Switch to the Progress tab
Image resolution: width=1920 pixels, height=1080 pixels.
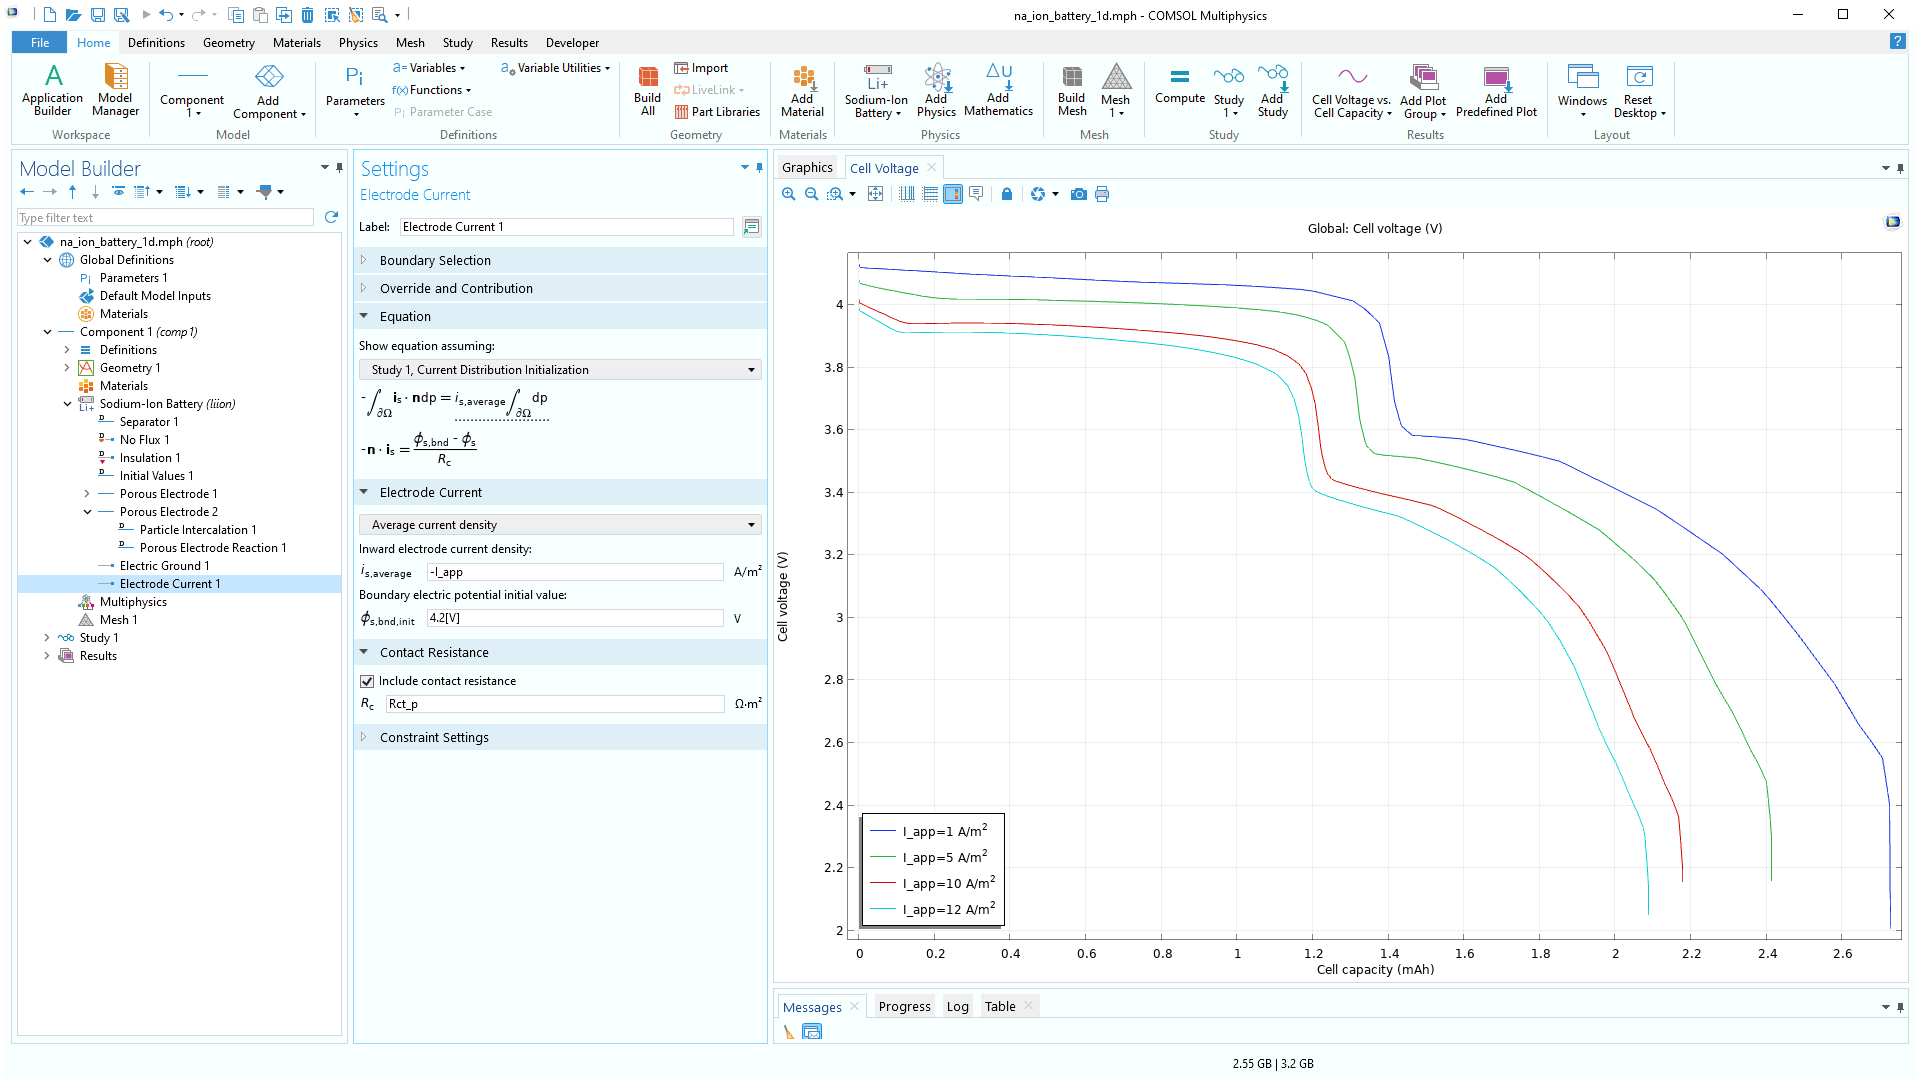click(904, 1006)
